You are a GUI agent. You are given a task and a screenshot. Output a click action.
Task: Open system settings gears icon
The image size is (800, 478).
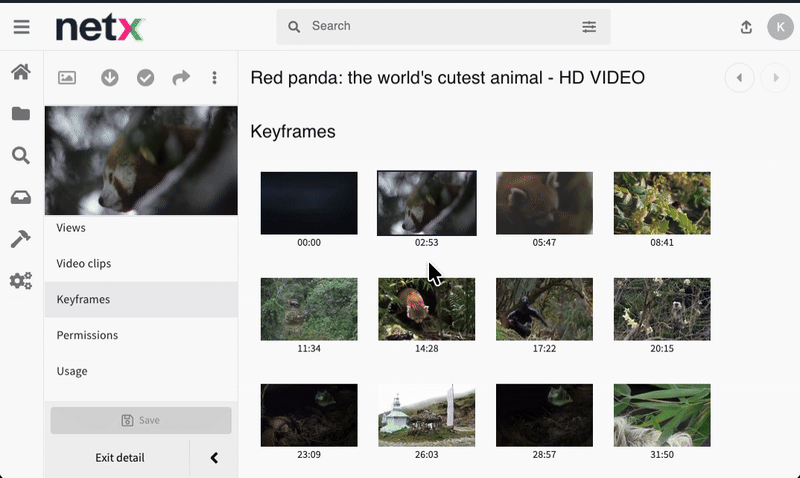click(21, 281)
